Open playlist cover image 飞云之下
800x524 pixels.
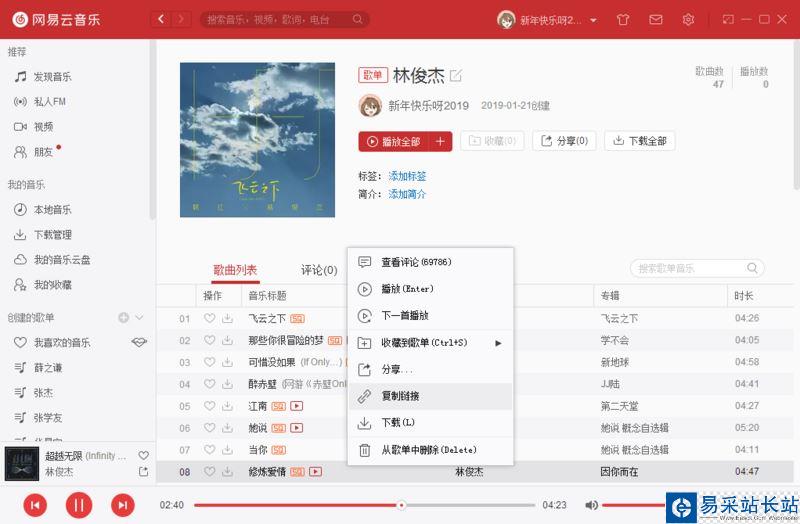point(257,140)
